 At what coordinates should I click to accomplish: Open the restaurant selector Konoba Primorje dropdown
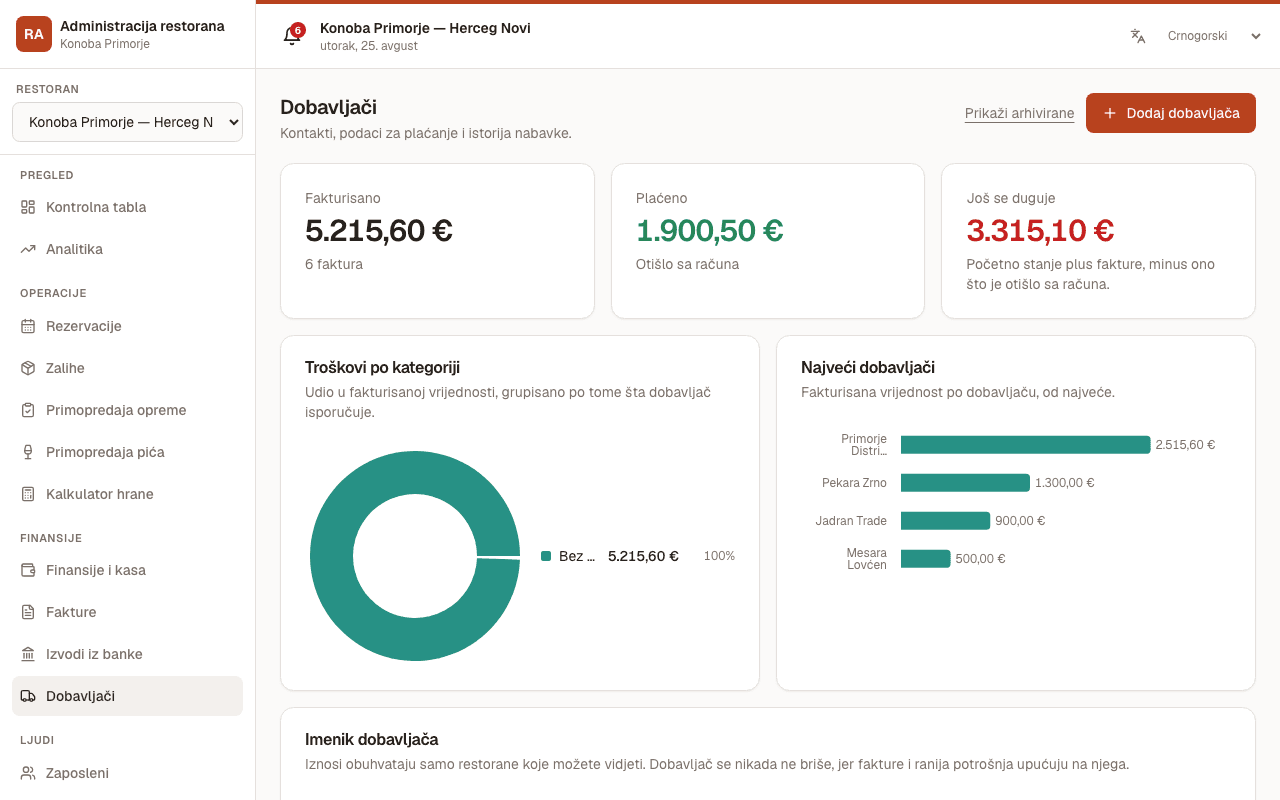point(127,122)
